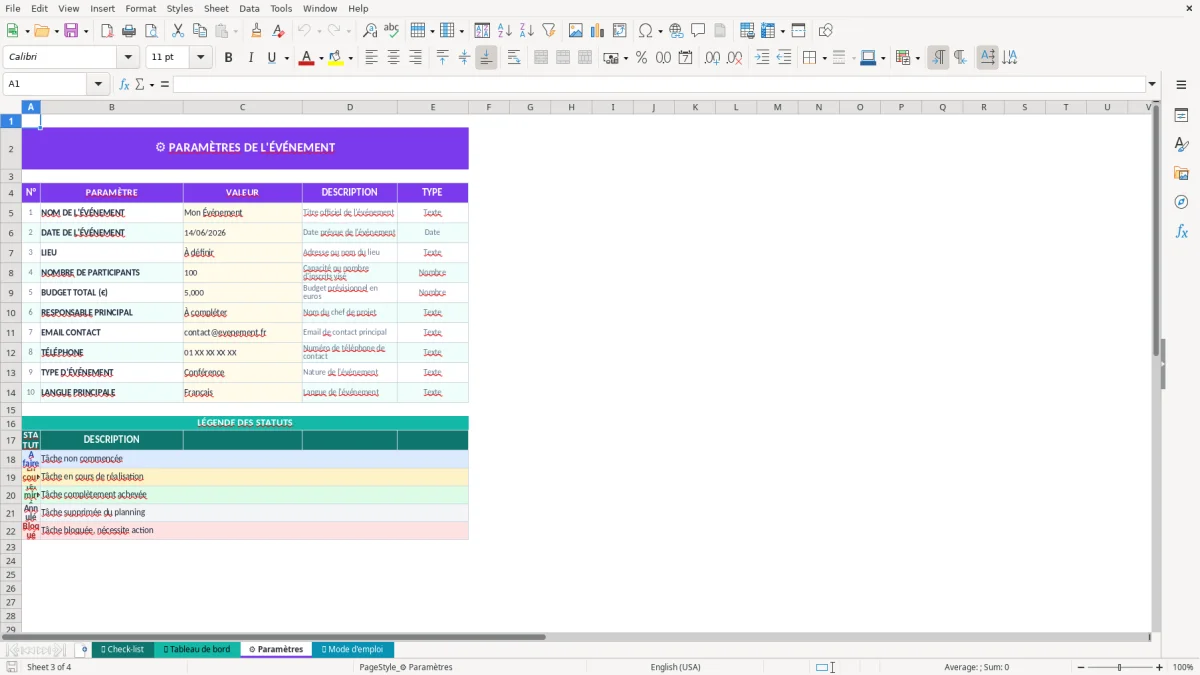Open the sidebar Gallery icon
The height and width of the screenshot is (675, 1200).
coord(1181,173)
